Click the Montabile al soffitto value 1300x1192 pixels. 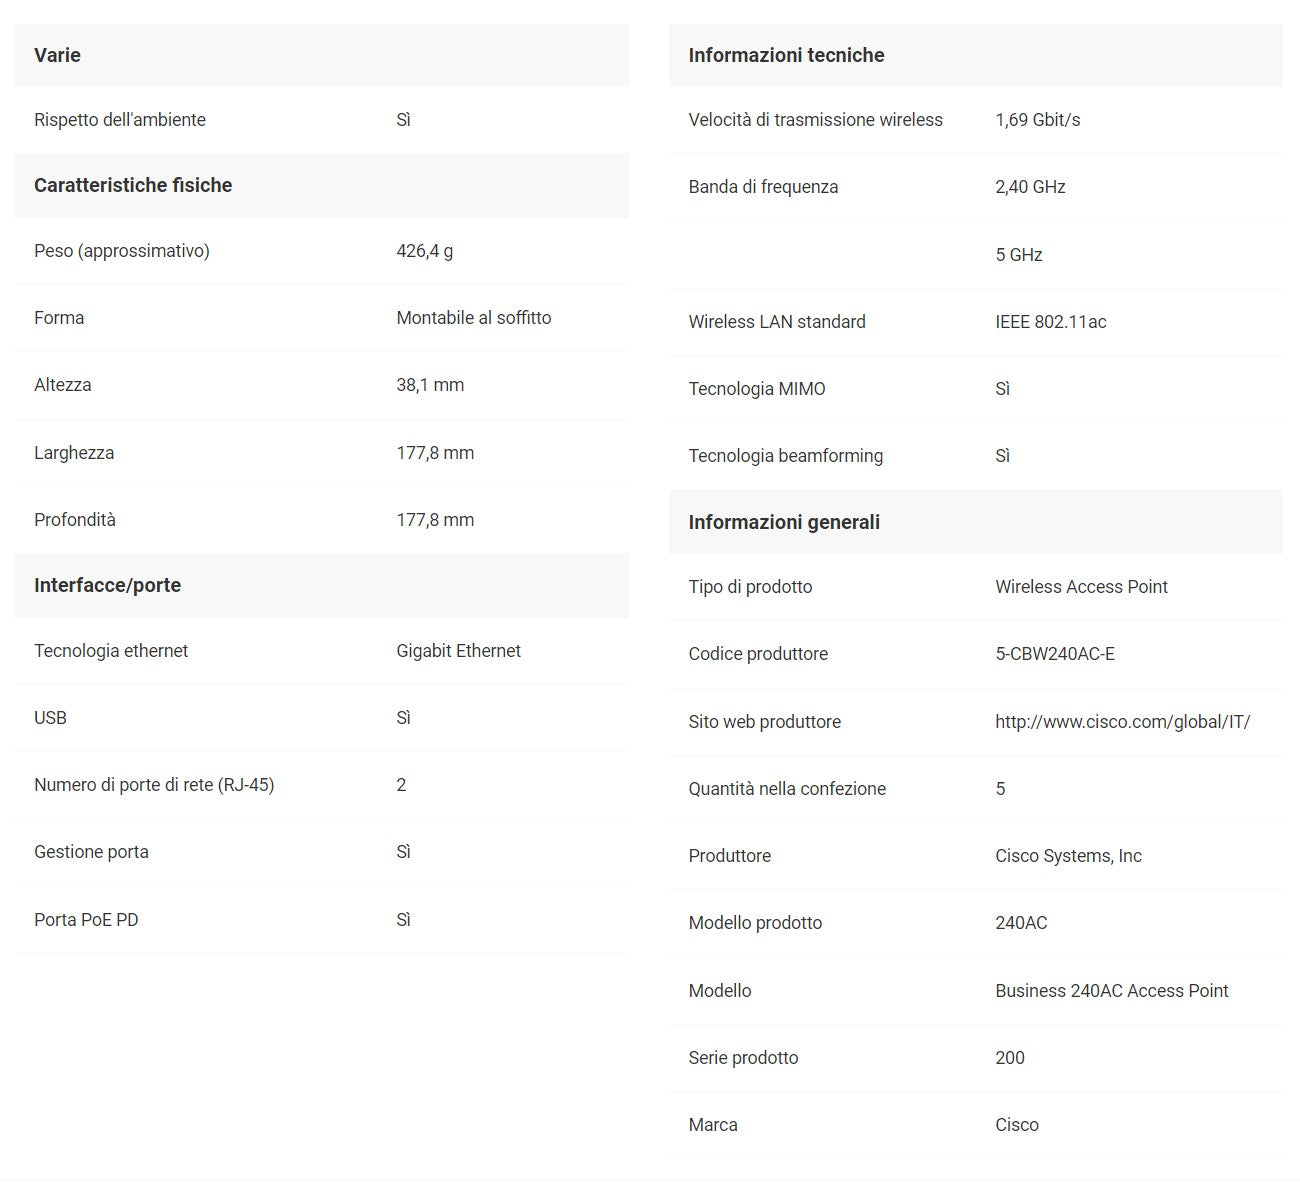click(x=473, y=318)
